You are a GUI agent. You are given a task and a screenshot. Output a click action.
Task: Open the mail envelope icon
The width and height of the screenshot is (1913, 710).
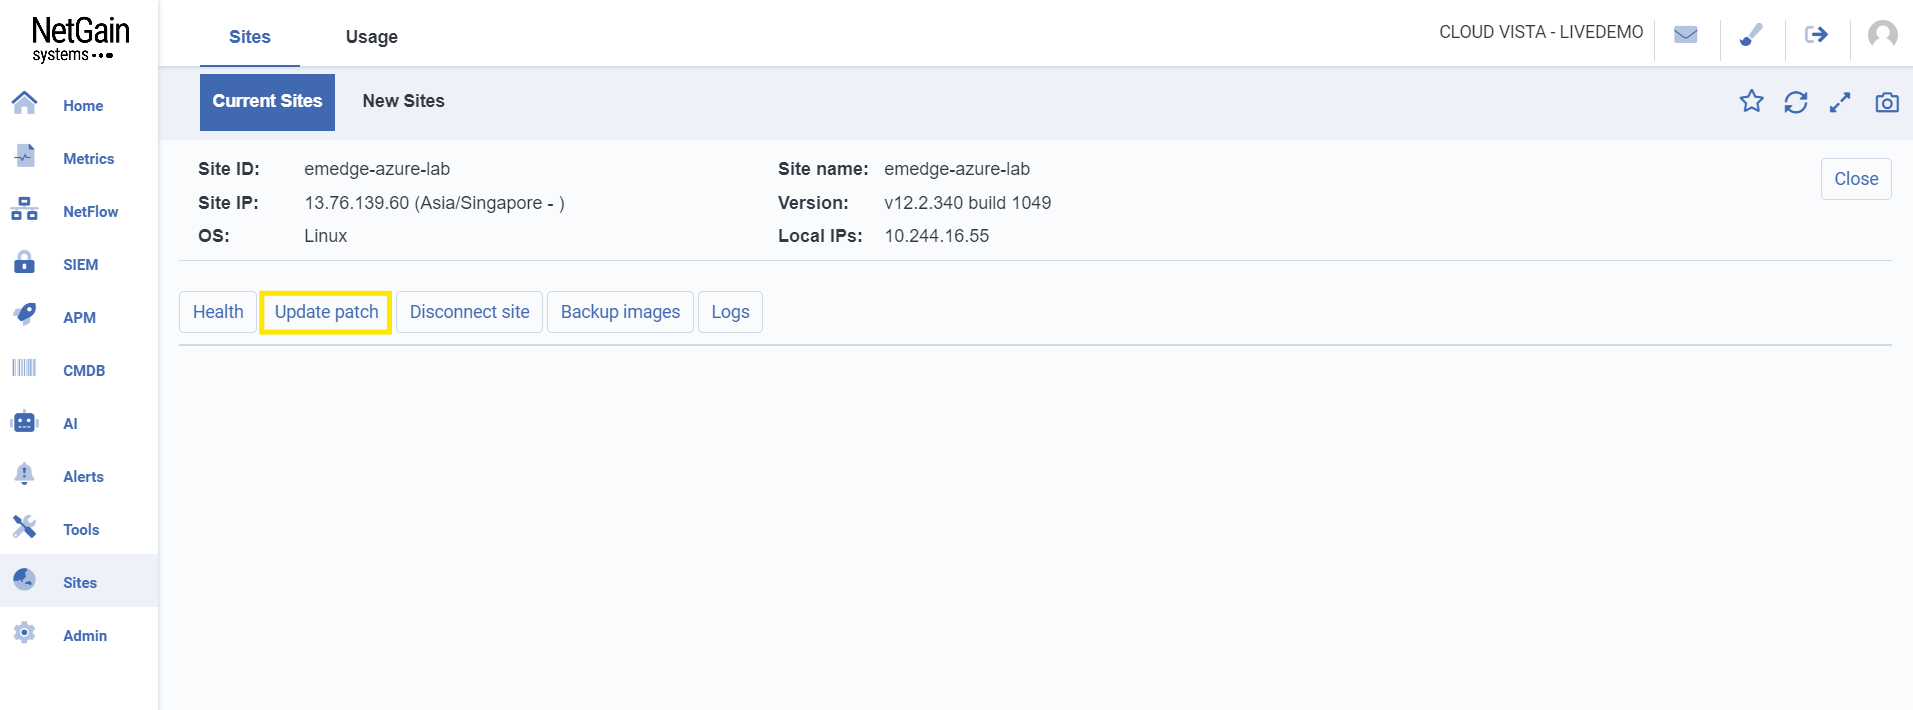click(x=1686, y=35)
